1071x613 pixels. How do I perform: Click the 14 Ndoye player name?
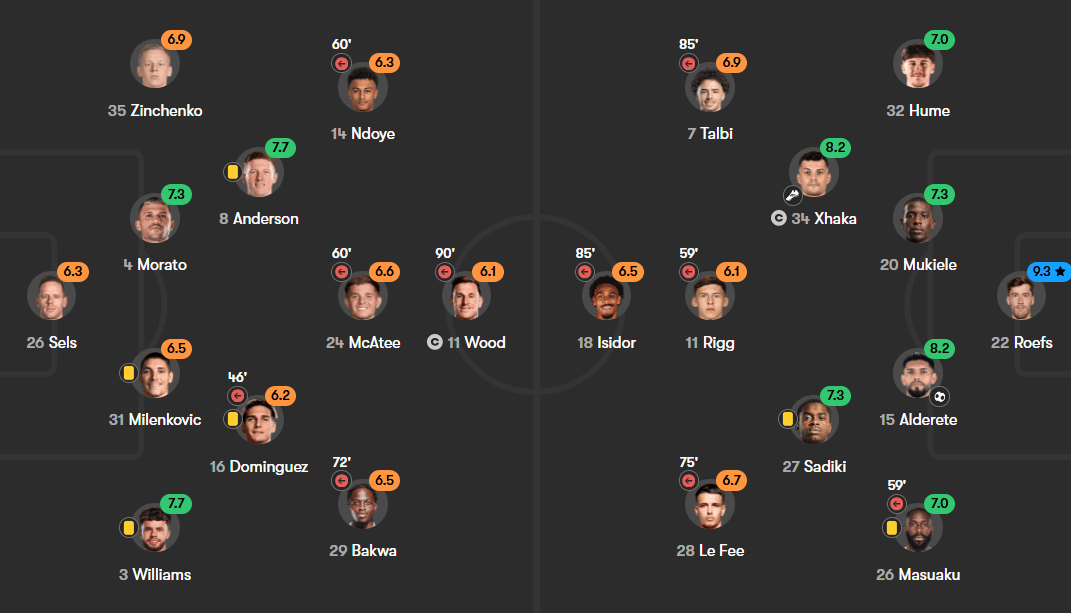[x=363, y=133]
